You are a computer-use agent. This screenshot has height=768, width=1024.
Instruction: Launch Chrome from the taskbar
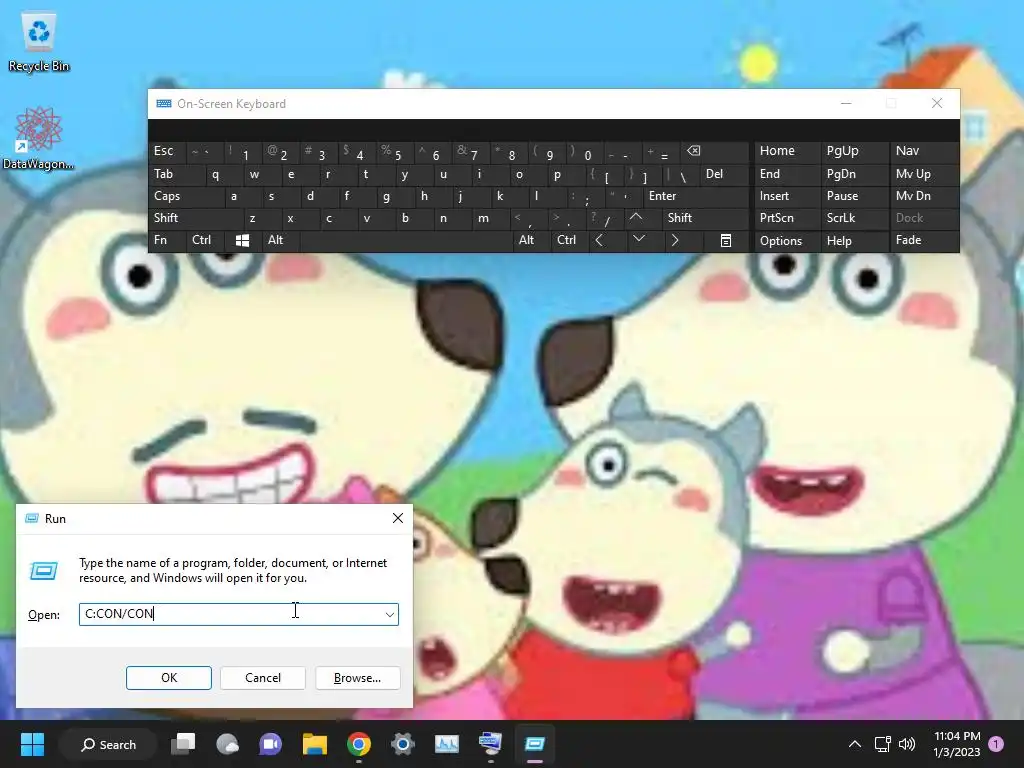click(x=359, y=744)
